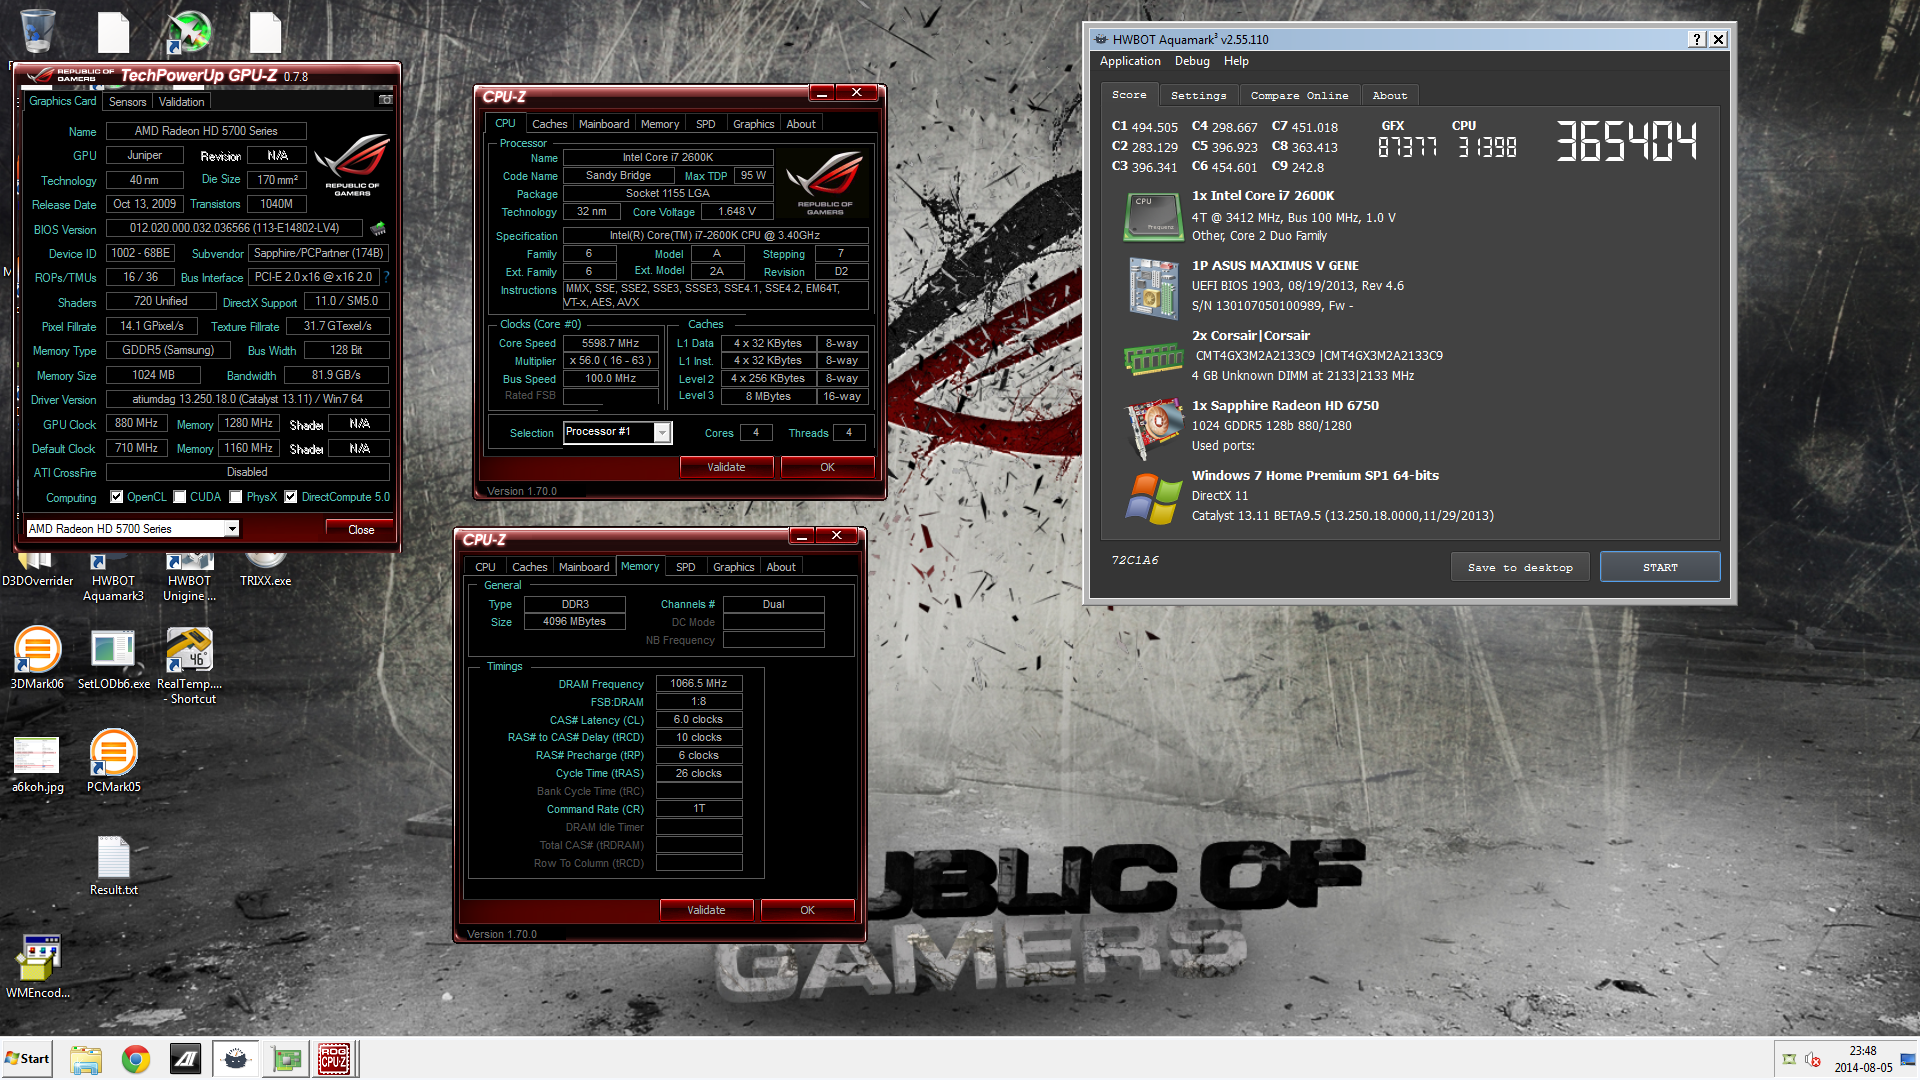Click the START button in Aquamark
The width and height of the screenshot is (1920, 1080).
1660,567
